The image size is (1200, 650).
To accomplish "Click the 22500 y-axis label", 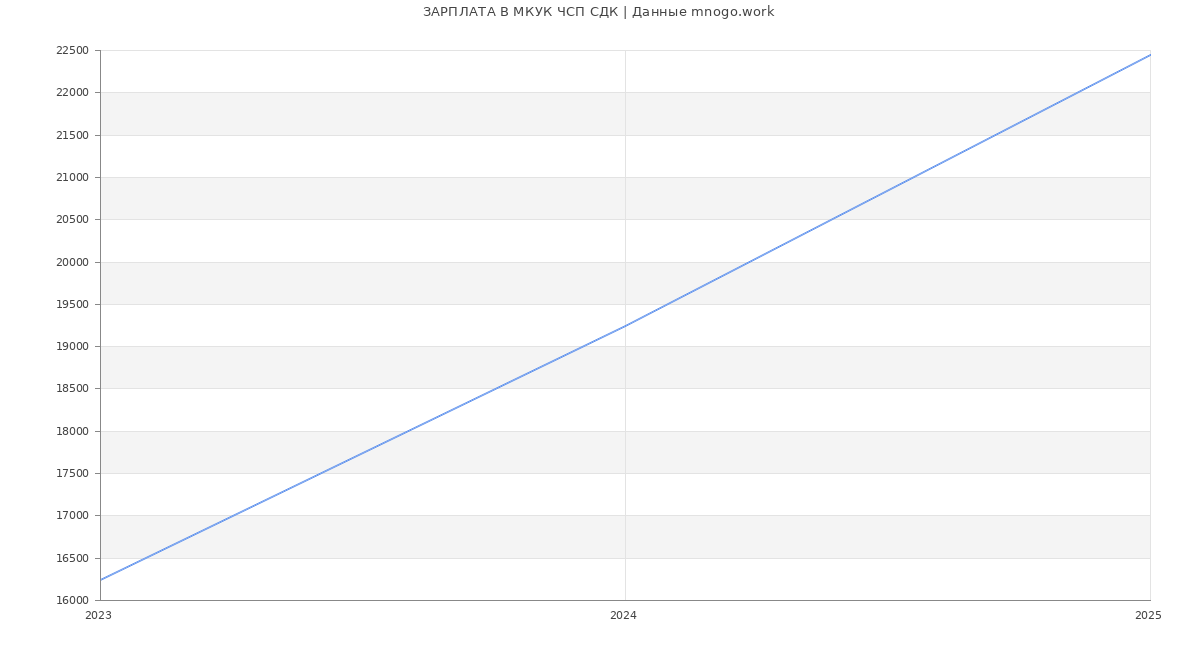I will (x=72, y=51).
